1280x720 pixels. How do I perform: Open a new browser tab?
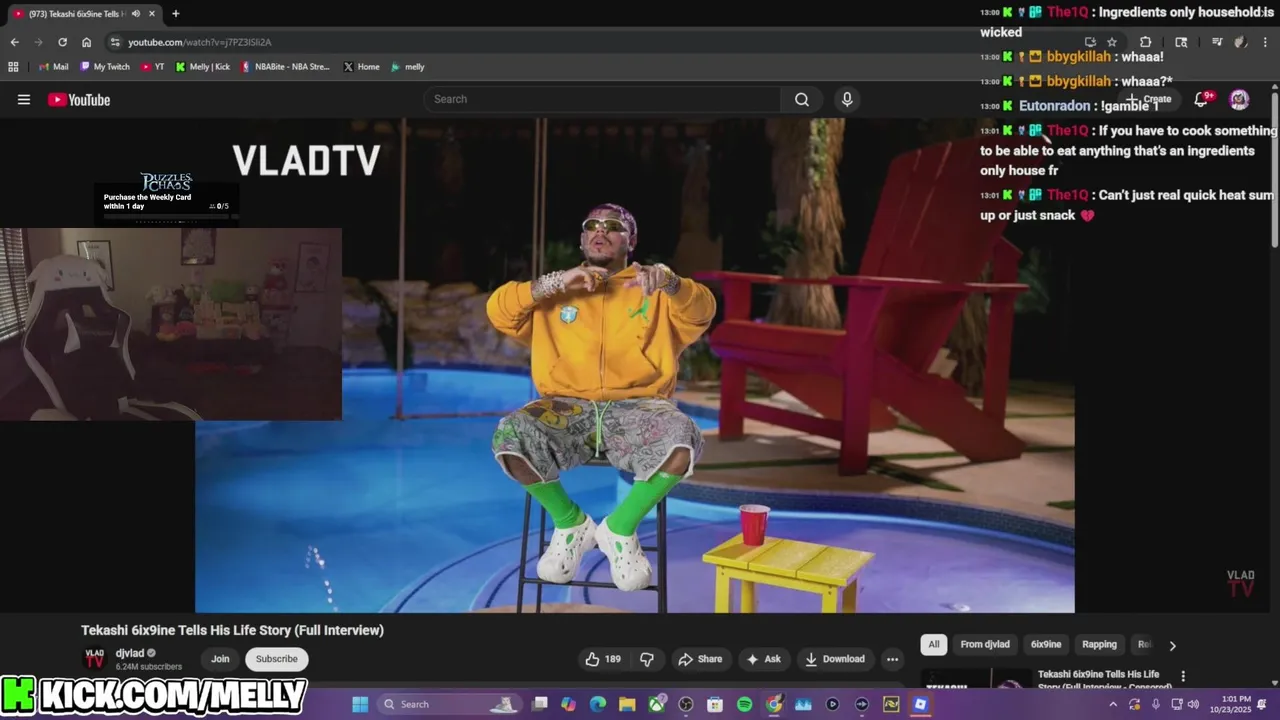176,14
